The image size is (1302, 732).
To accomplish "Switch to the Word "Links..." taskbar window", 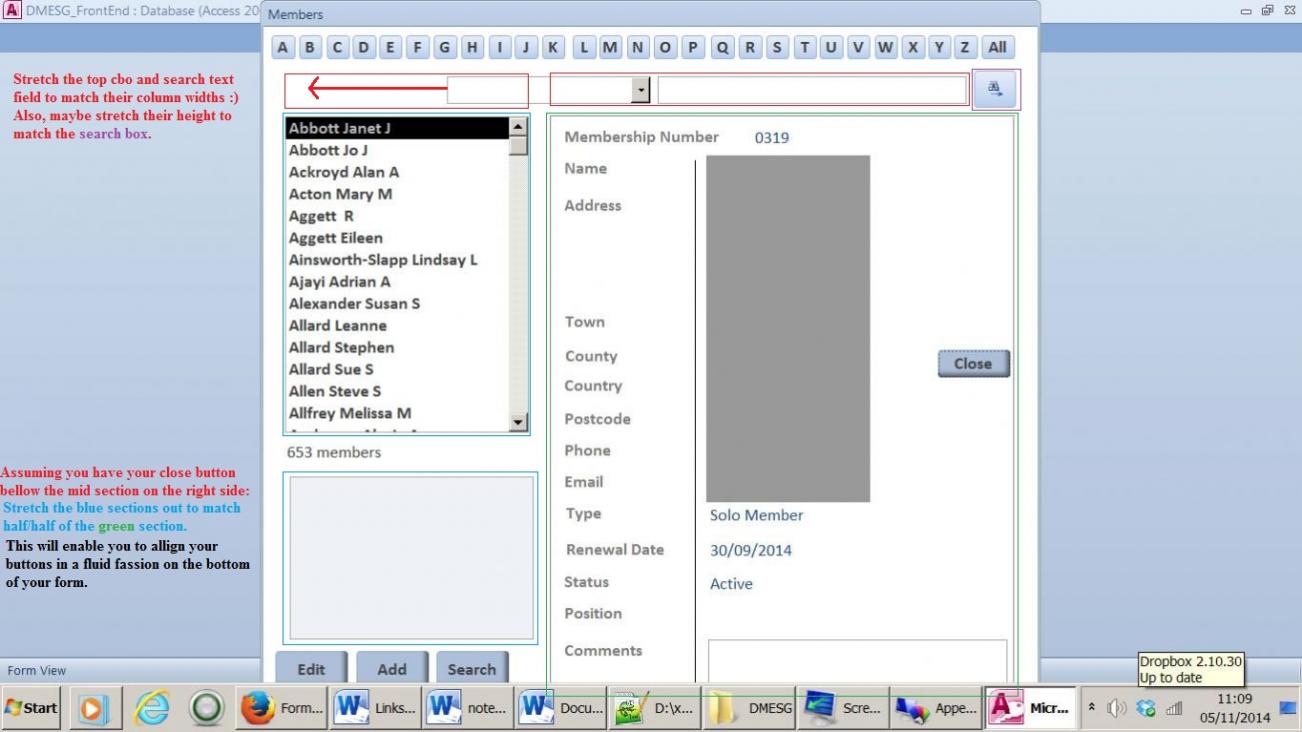I will (x=375, y=708).
